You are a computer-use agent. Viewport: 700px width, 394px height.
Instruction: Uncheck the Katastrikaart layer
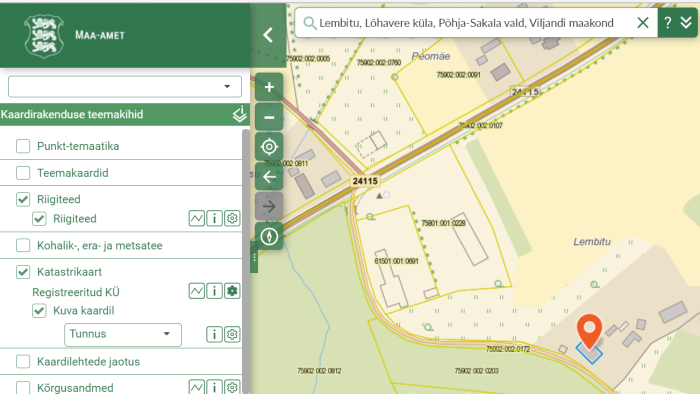23,272
